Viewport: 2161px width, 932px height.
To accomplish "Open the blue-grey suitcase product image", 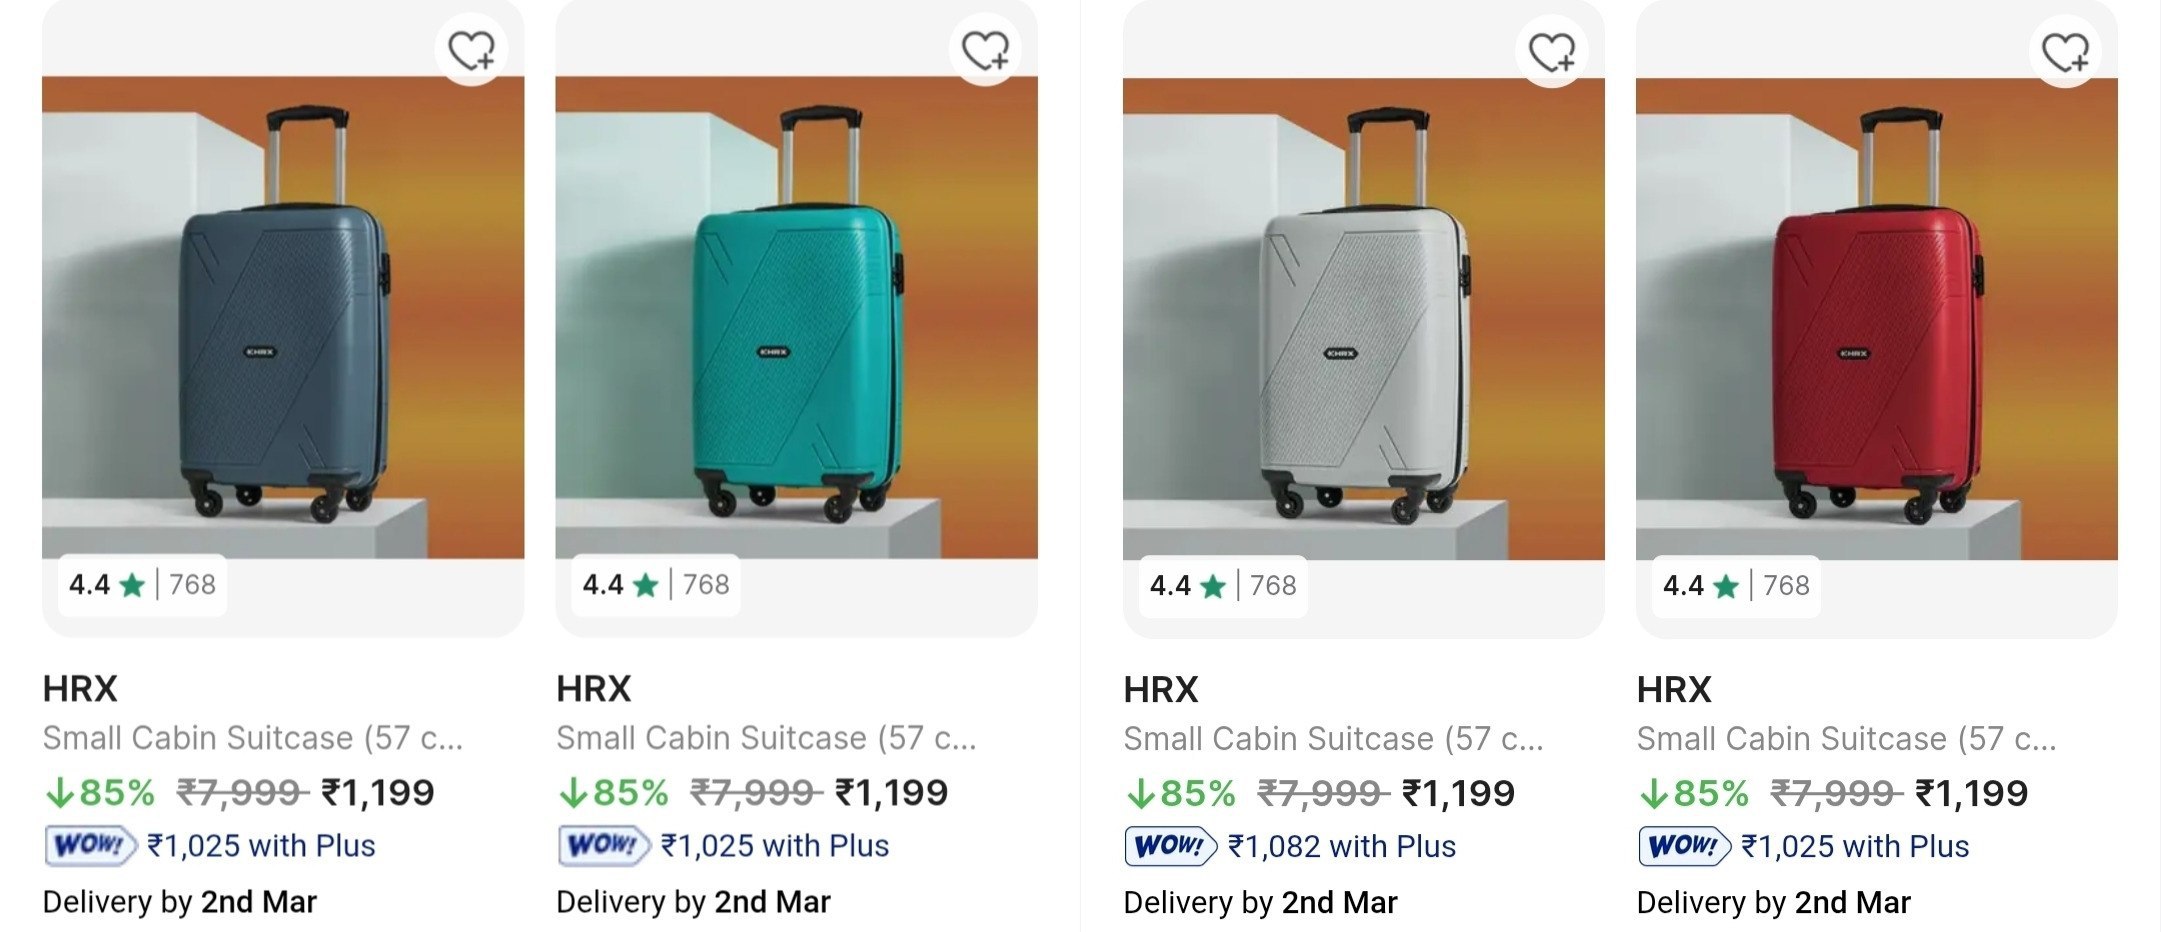I will (x=283, y=318).
